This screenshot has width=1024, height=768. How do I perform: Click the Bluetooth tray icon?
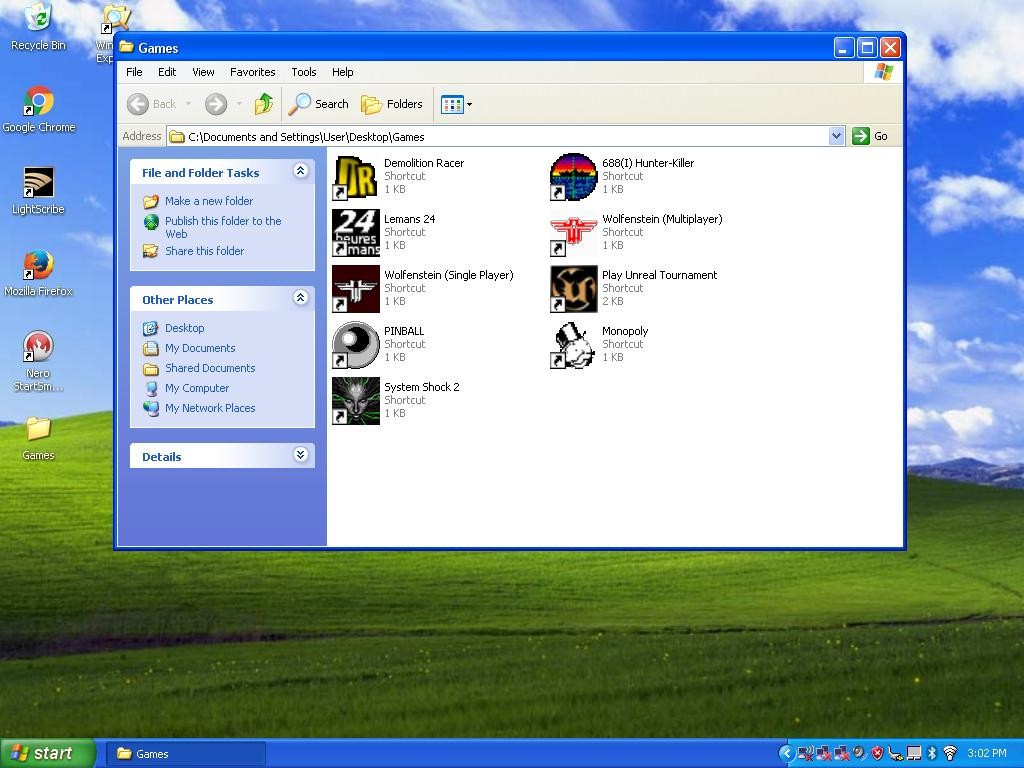click(932, 754)
